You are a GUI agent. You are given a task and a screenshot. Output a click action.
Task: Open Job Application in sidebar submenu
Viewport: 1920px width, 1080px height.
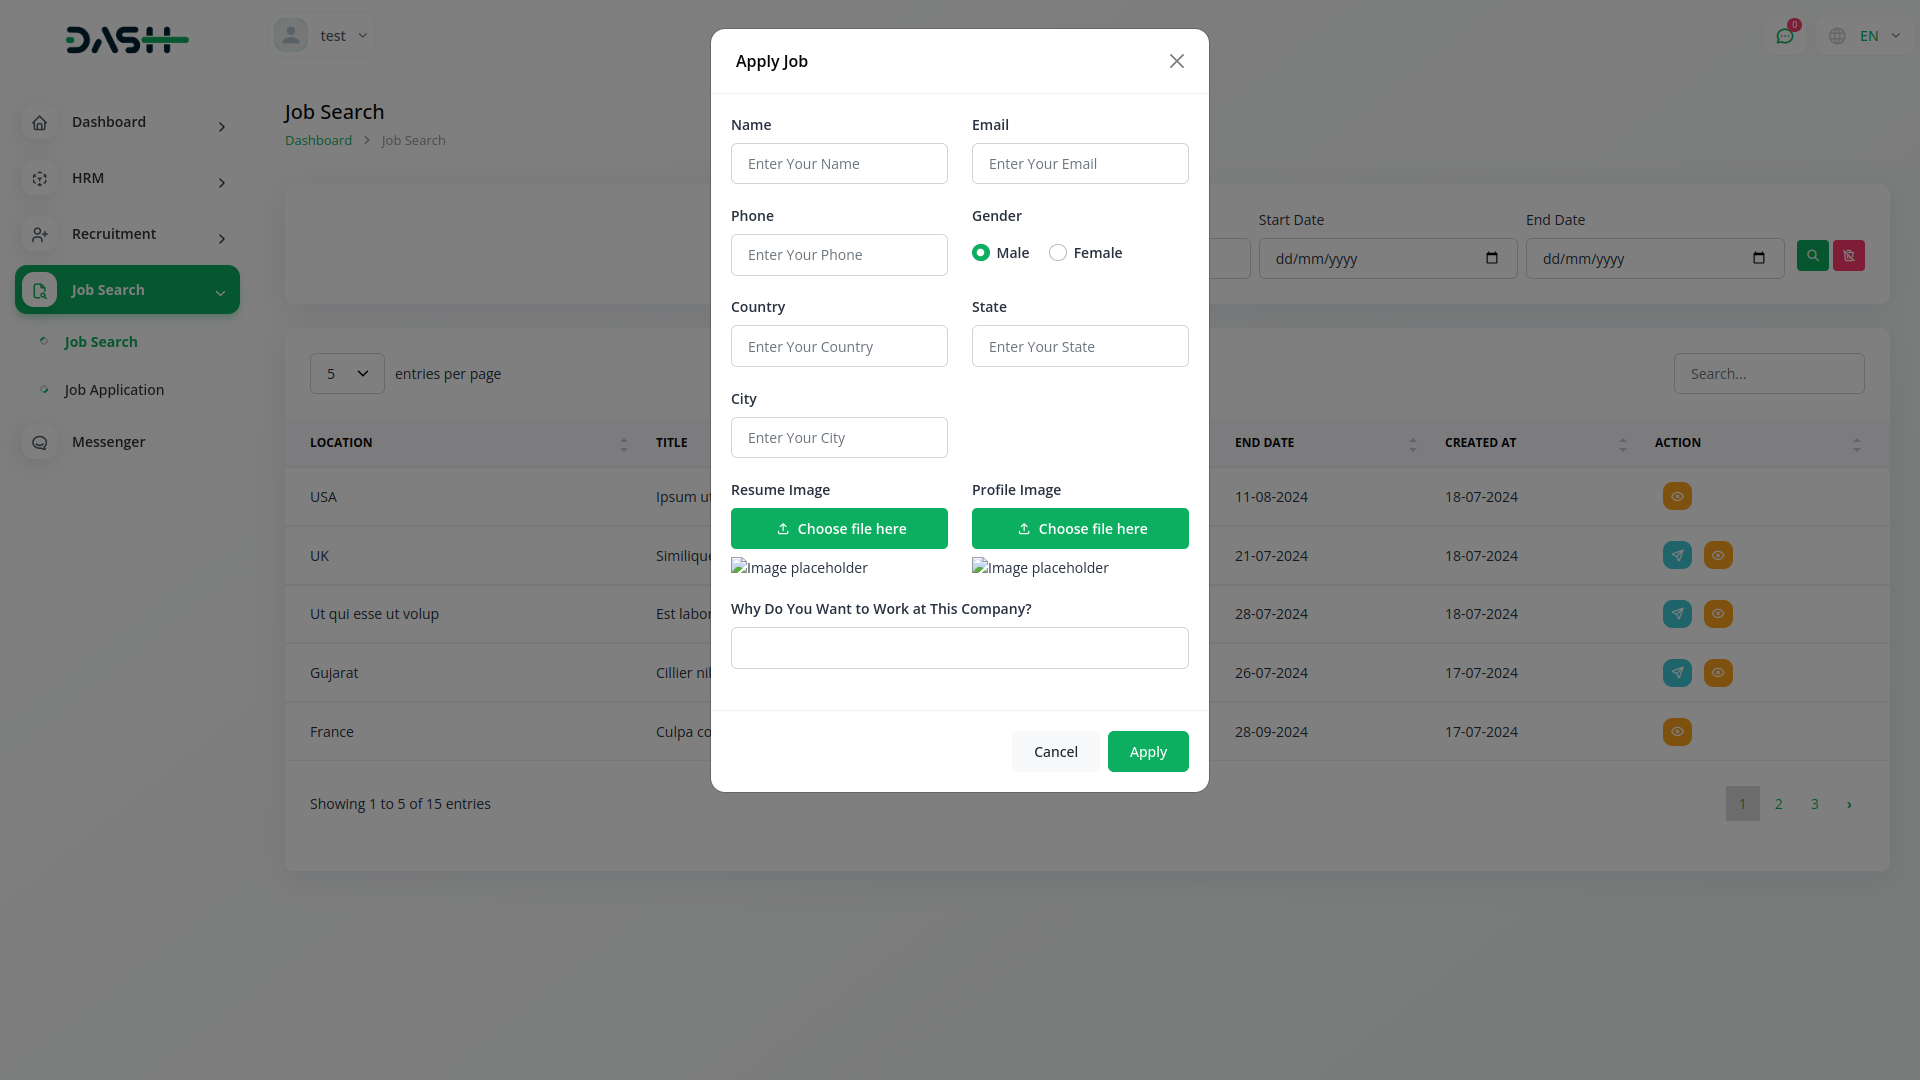pos(114,390)
